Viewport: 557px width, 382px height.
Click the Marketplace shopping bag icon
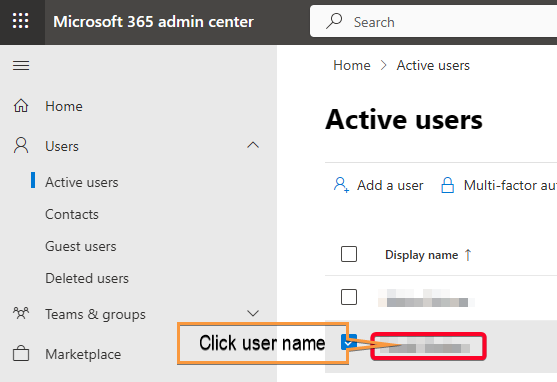point(21,354)
